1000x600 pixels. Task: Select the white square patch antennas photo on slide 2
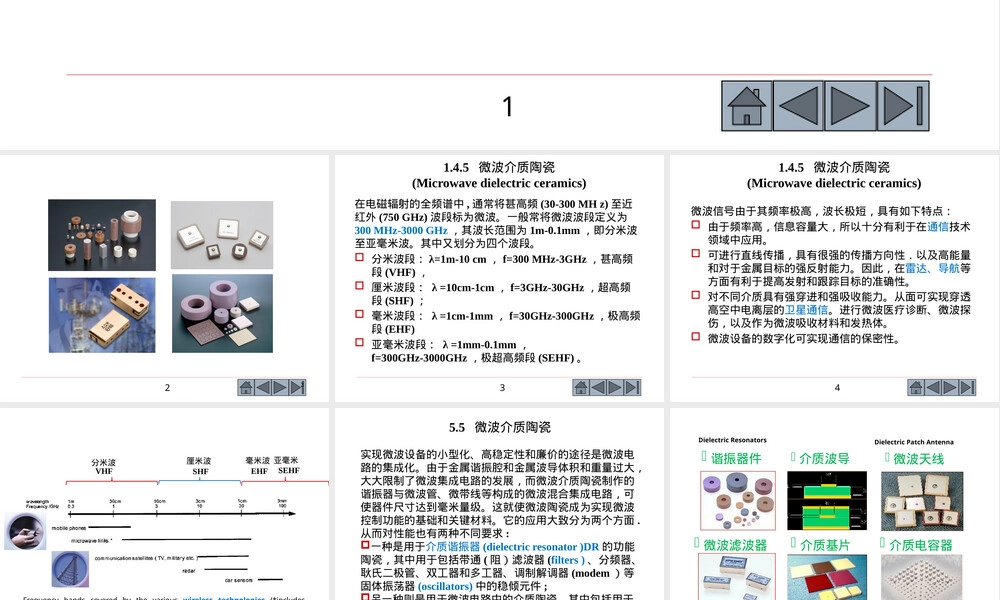pyautogui.click(x=222, y=235)
